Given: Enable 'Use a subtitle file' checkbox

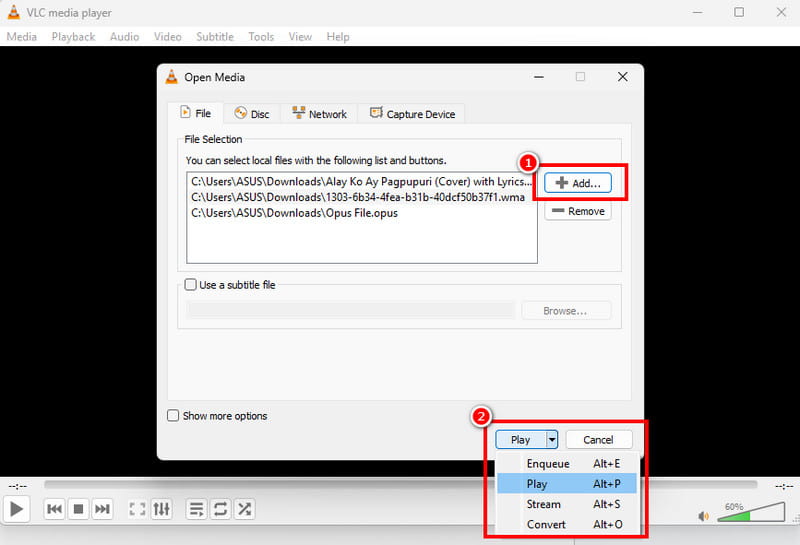Looking at the screenshot, I should coord(193,285).
